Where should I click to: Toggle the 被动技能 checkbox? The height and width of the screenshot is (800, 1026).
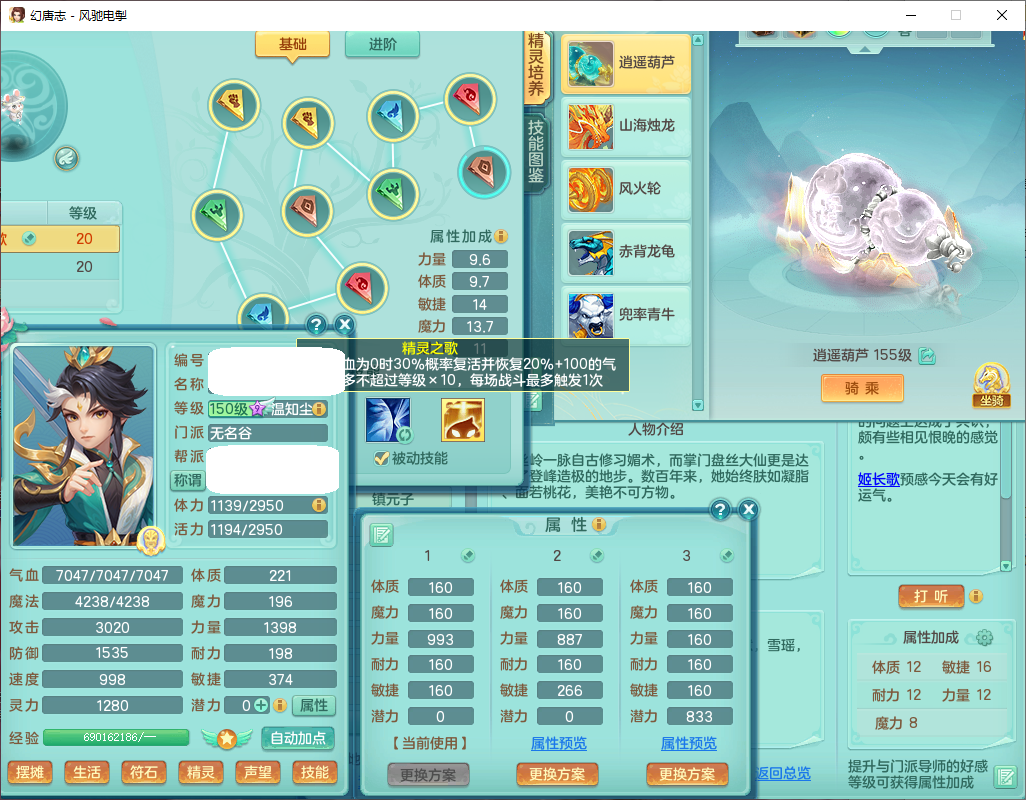pyautogui.click(x=381, y=458)
